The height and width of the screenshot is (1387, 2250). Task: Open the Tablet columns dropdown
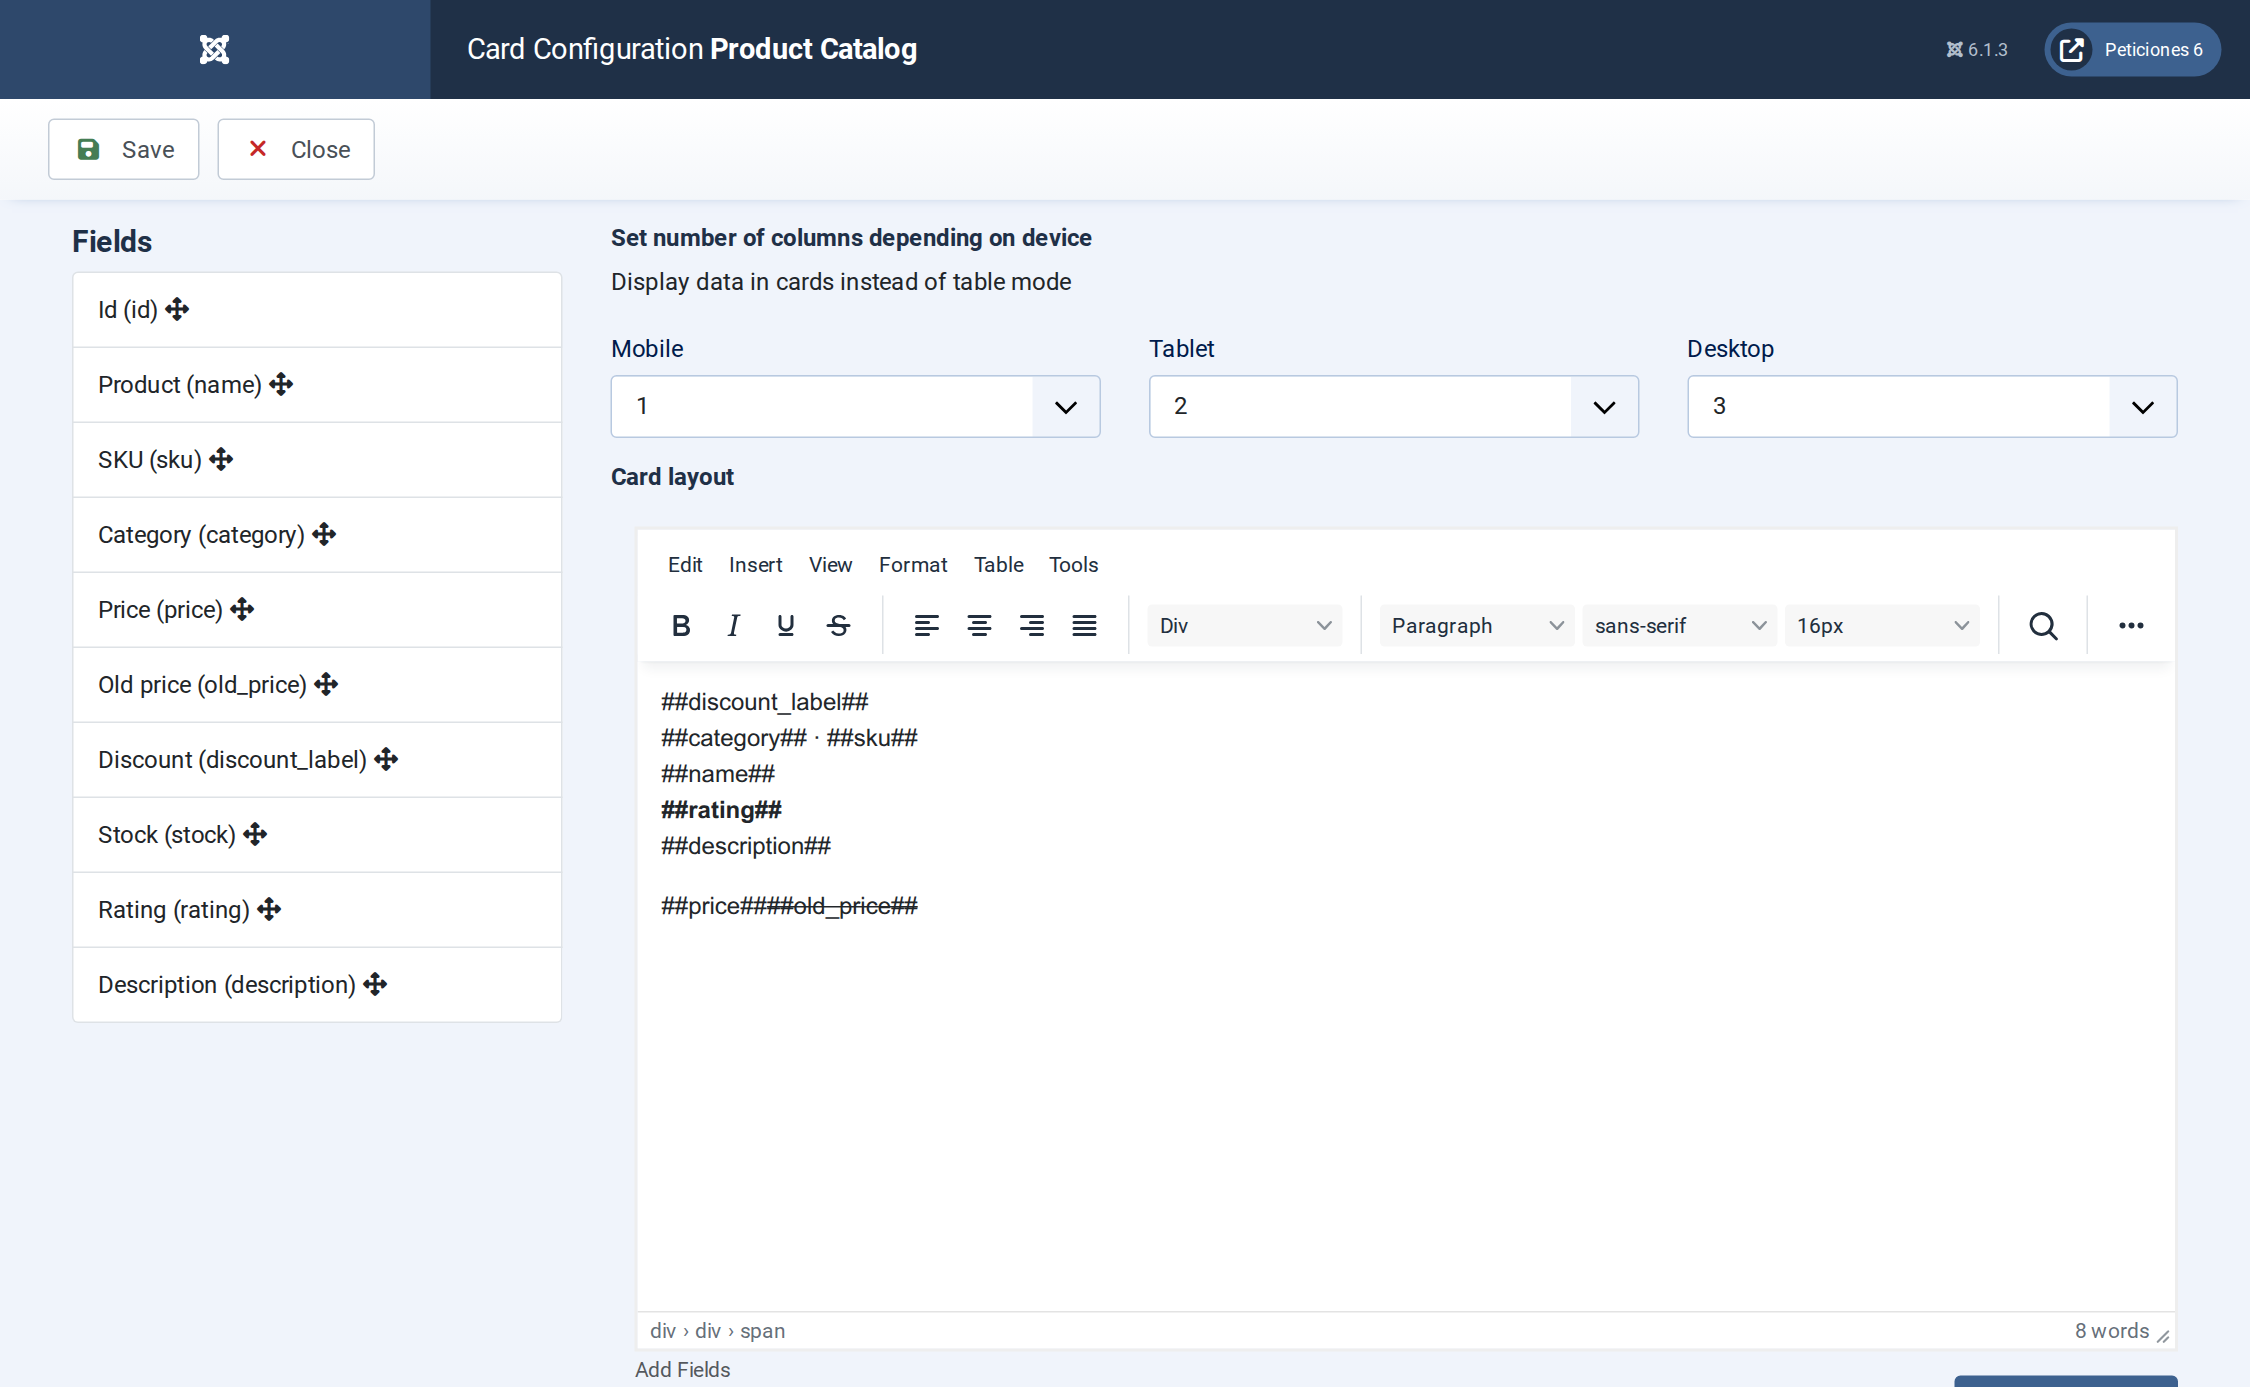(1393, 406)
